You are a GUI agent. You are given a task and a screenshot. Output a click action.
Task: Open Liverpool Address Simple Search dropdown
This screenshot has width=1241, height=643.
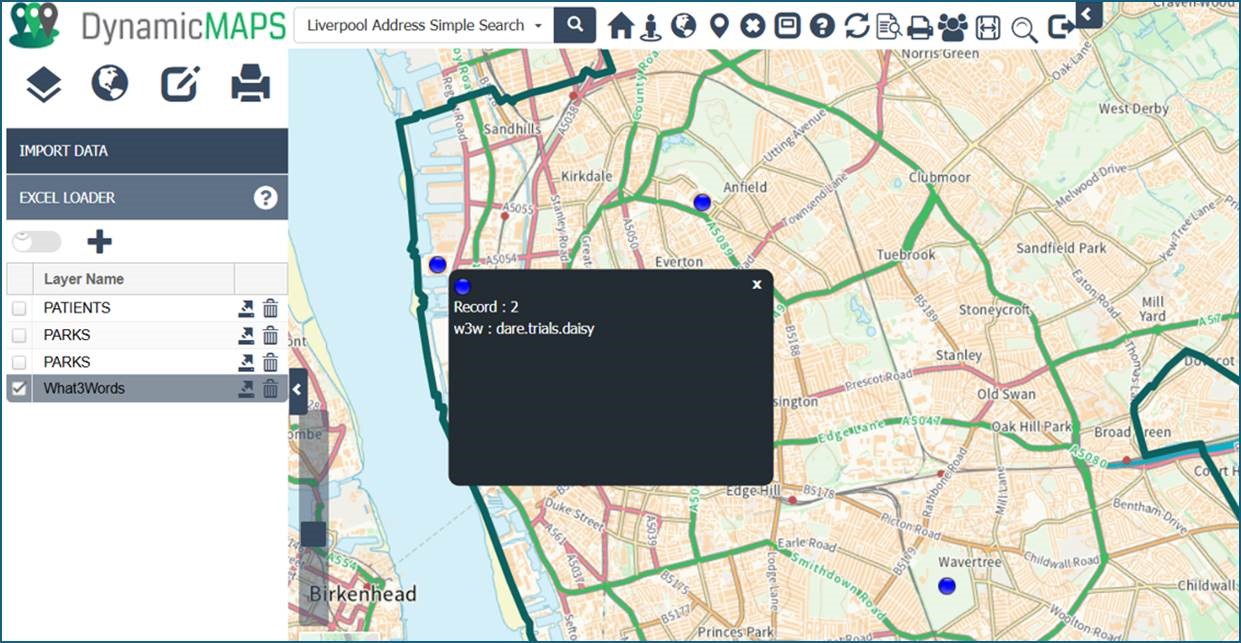pyautogui.click(x=424, y=25)
